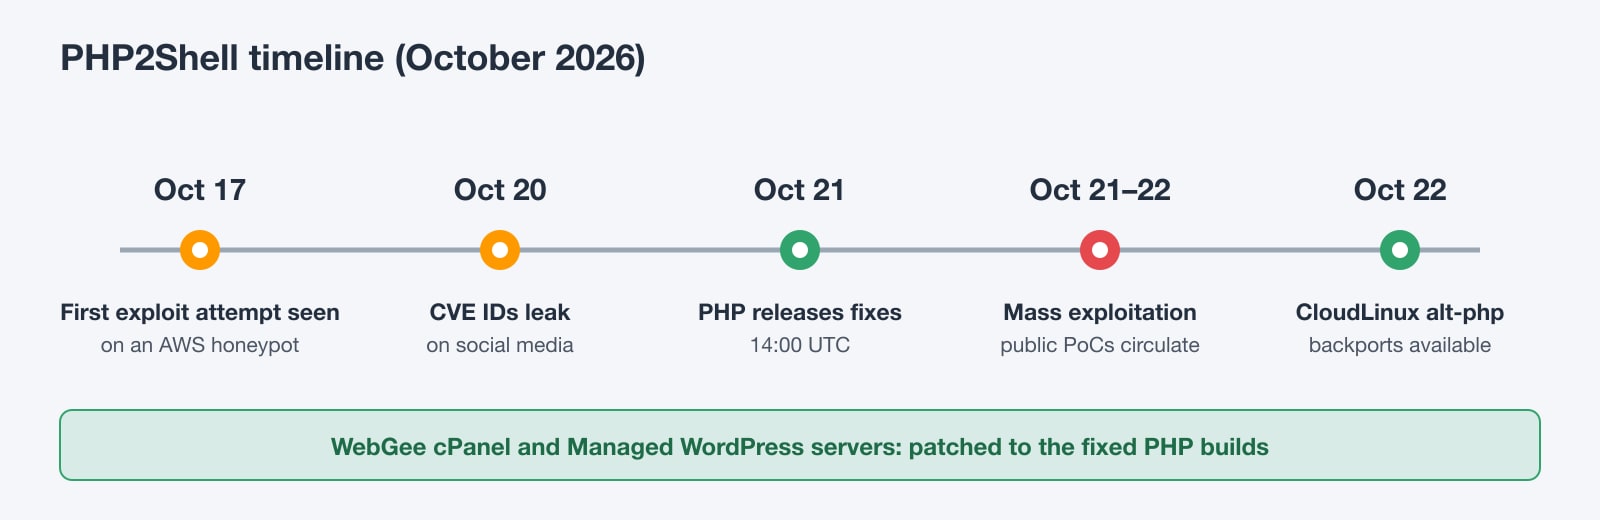Click 'public PoCs circulate' caption

[1100, 345]
